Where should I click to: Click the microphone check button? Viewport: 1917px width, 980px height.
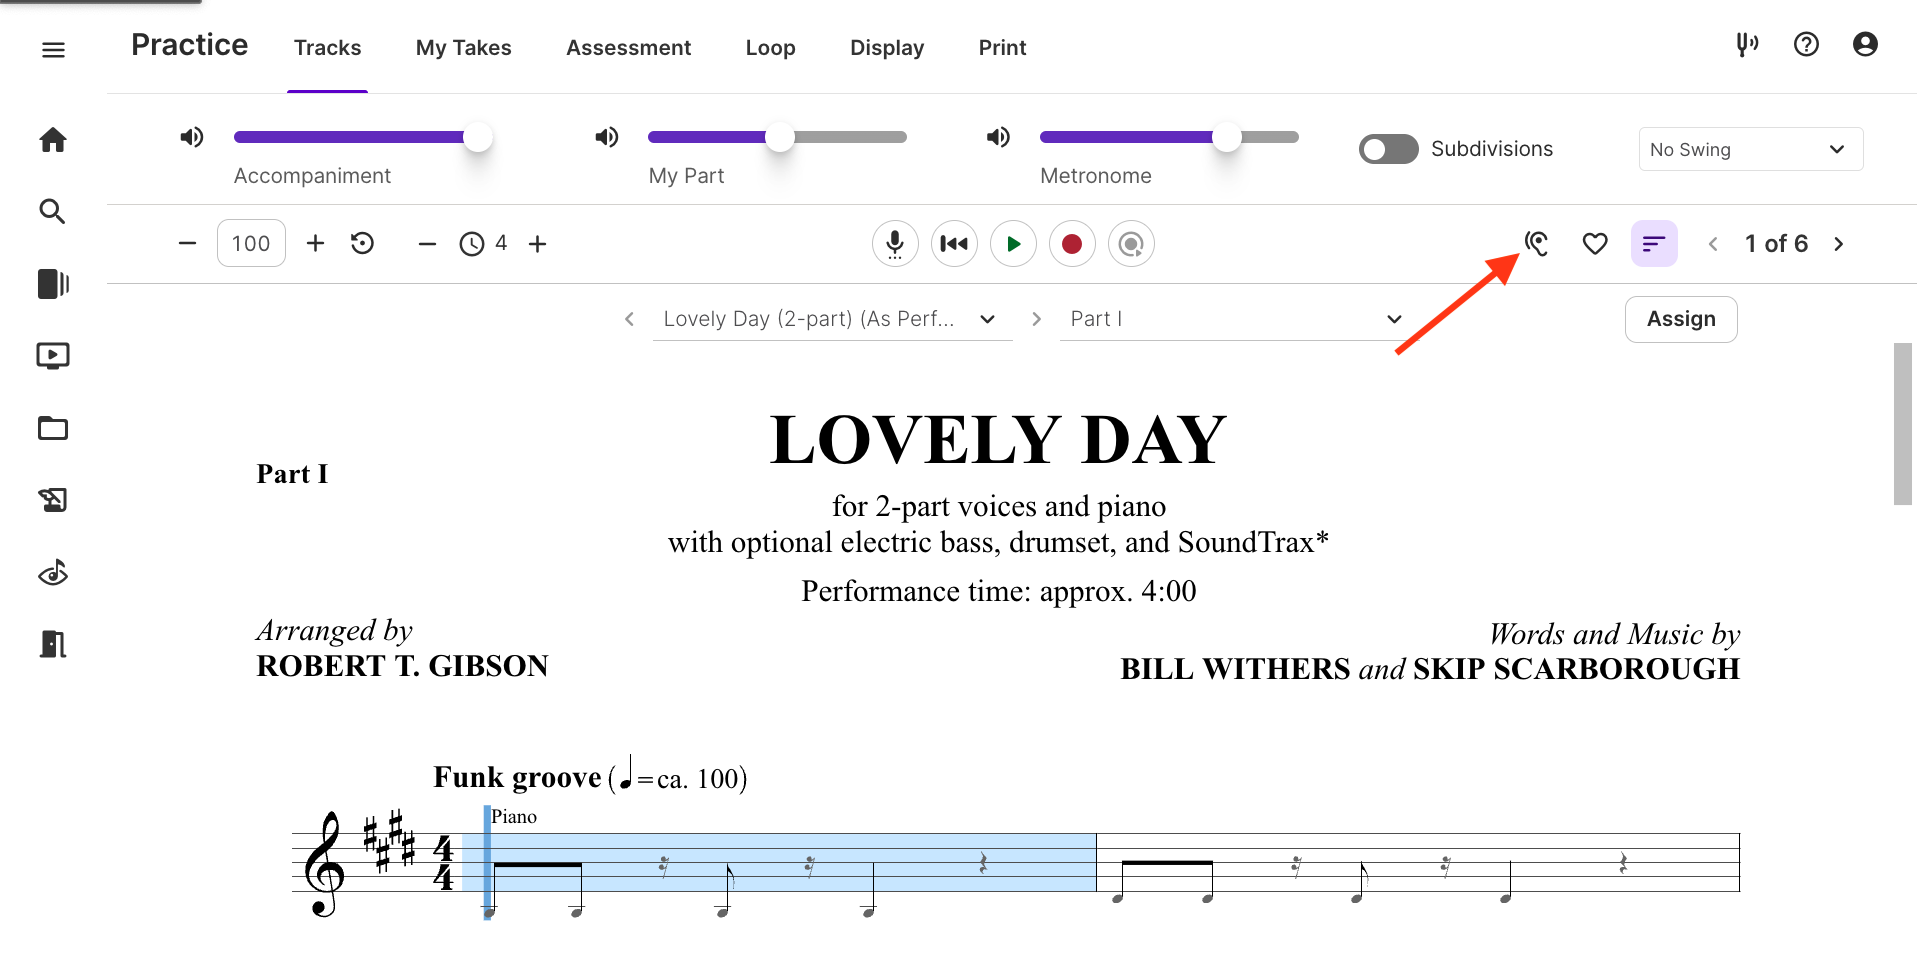click(895, 244)
